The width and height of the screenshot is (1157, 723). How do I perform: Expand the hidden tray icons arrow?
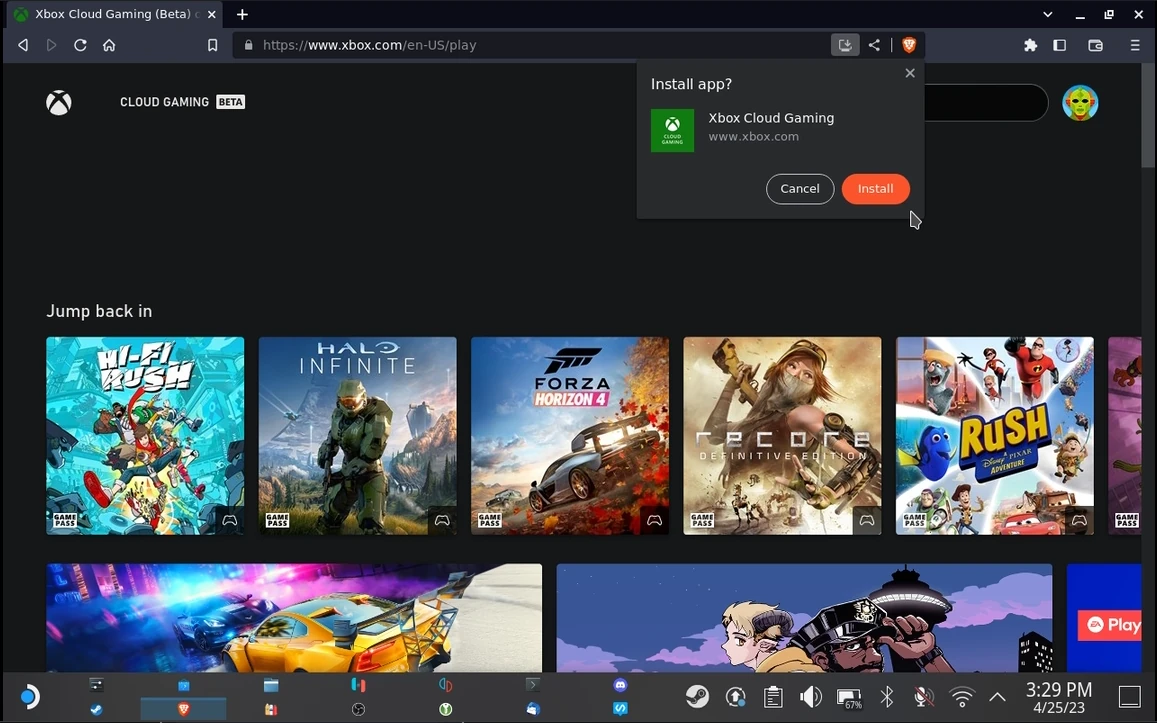coord(998,696)
